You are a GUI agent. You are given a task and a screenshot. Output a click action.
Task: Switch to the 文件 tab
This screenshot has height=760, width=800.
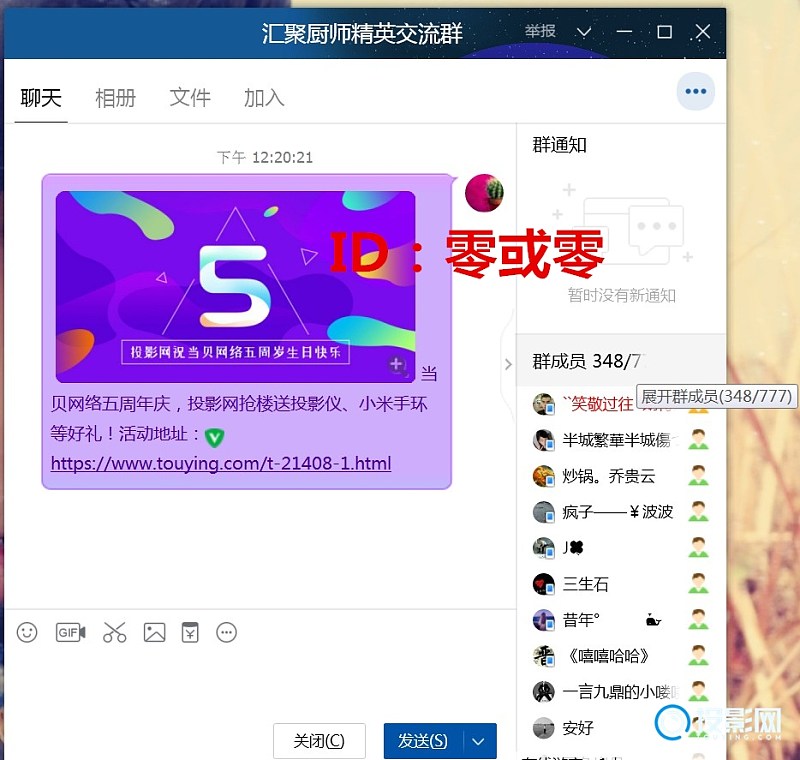pos(190,98)
